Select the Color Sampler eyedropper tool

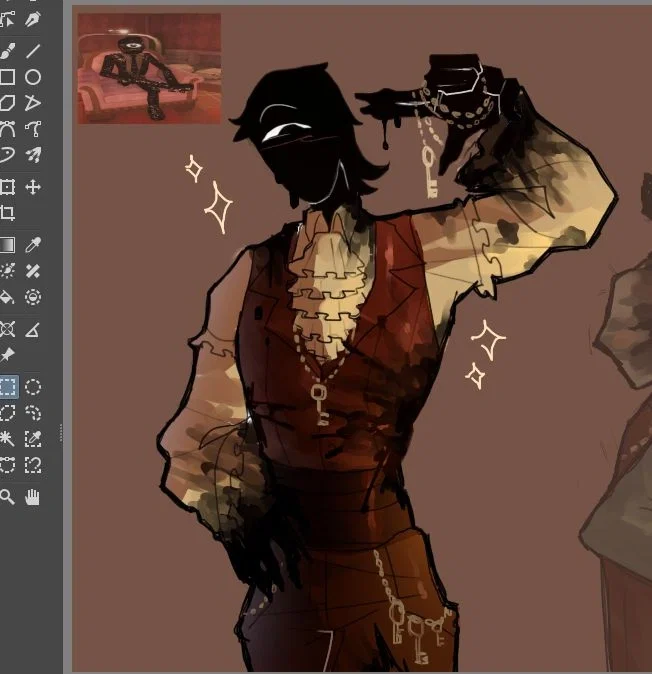(33, 245)
